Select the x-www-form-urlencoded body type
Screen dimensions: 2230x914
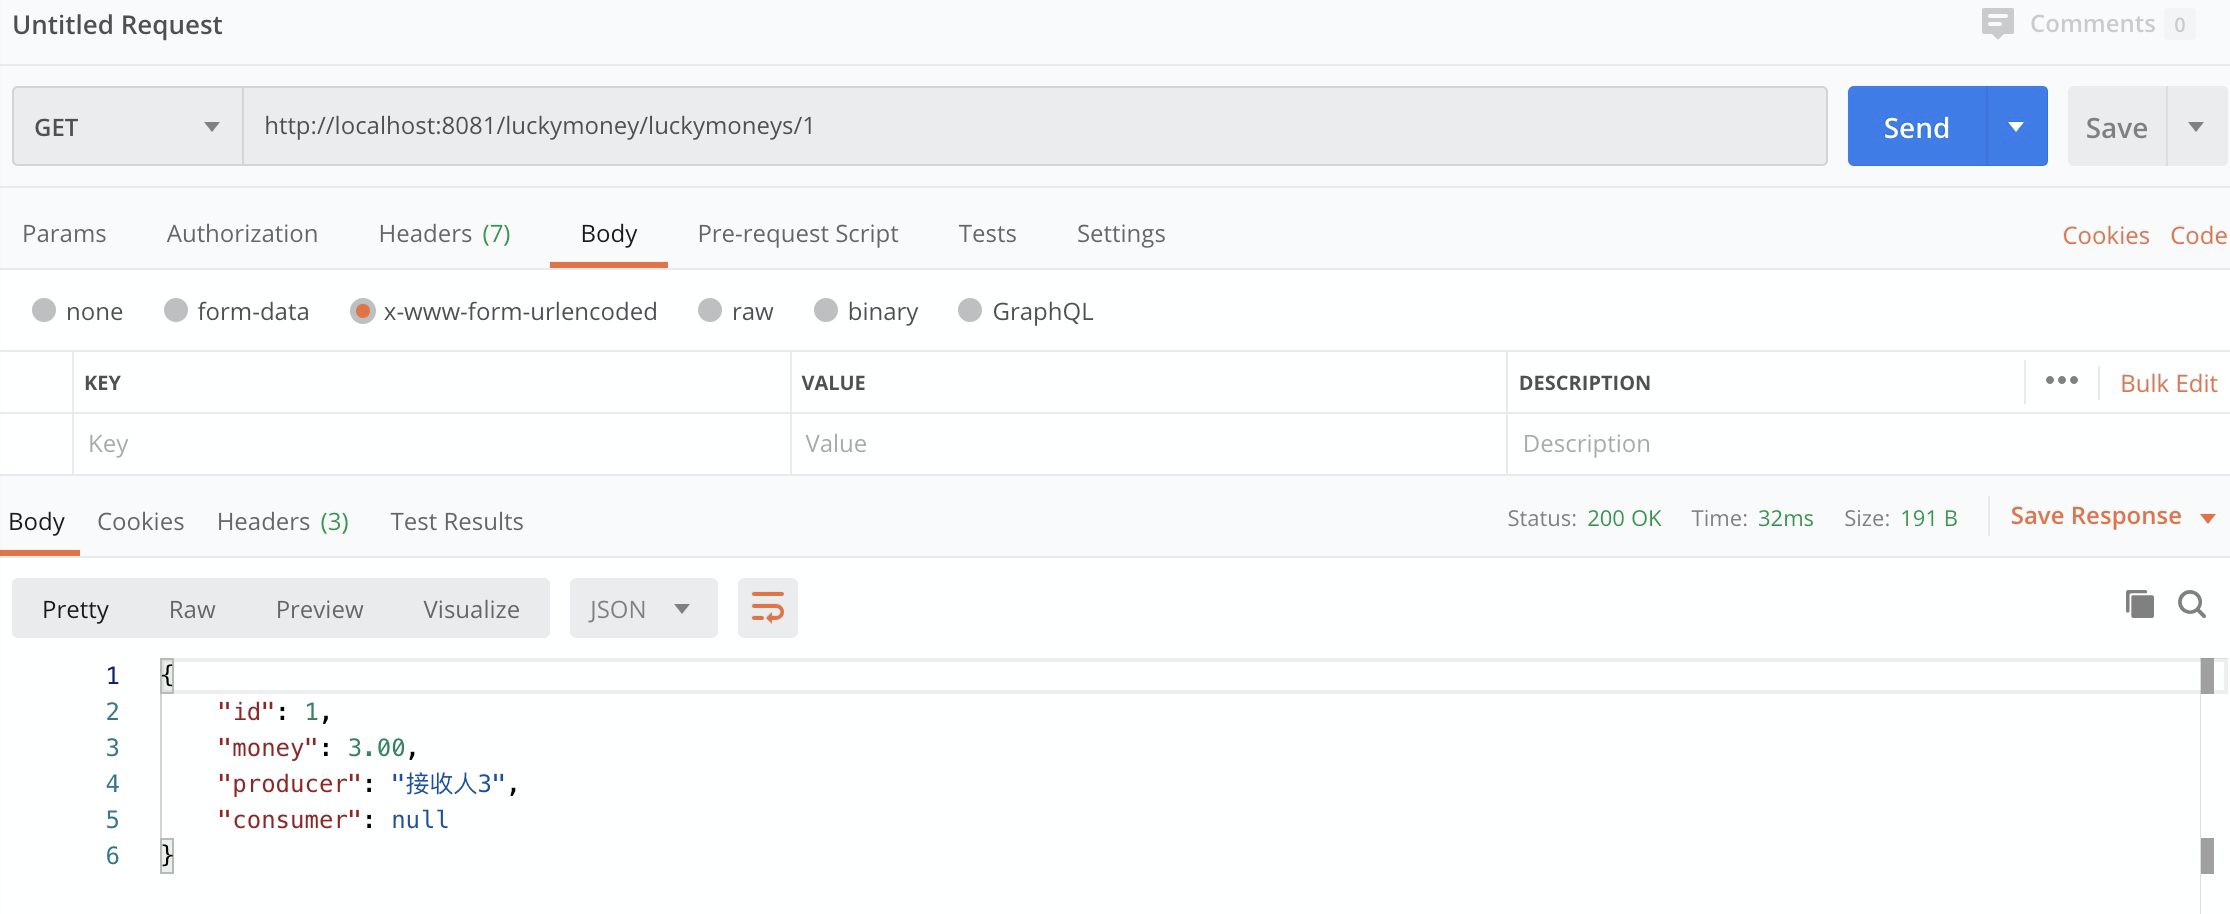point(362,311)
